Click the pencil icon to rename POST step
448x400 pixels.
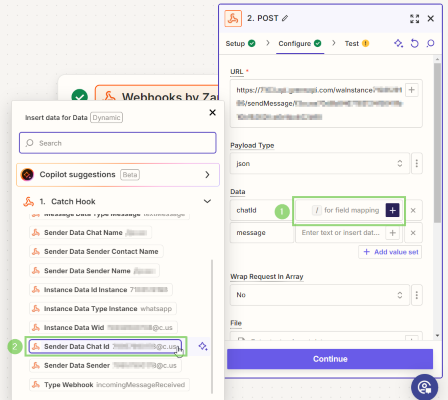[x=285, y=18]
